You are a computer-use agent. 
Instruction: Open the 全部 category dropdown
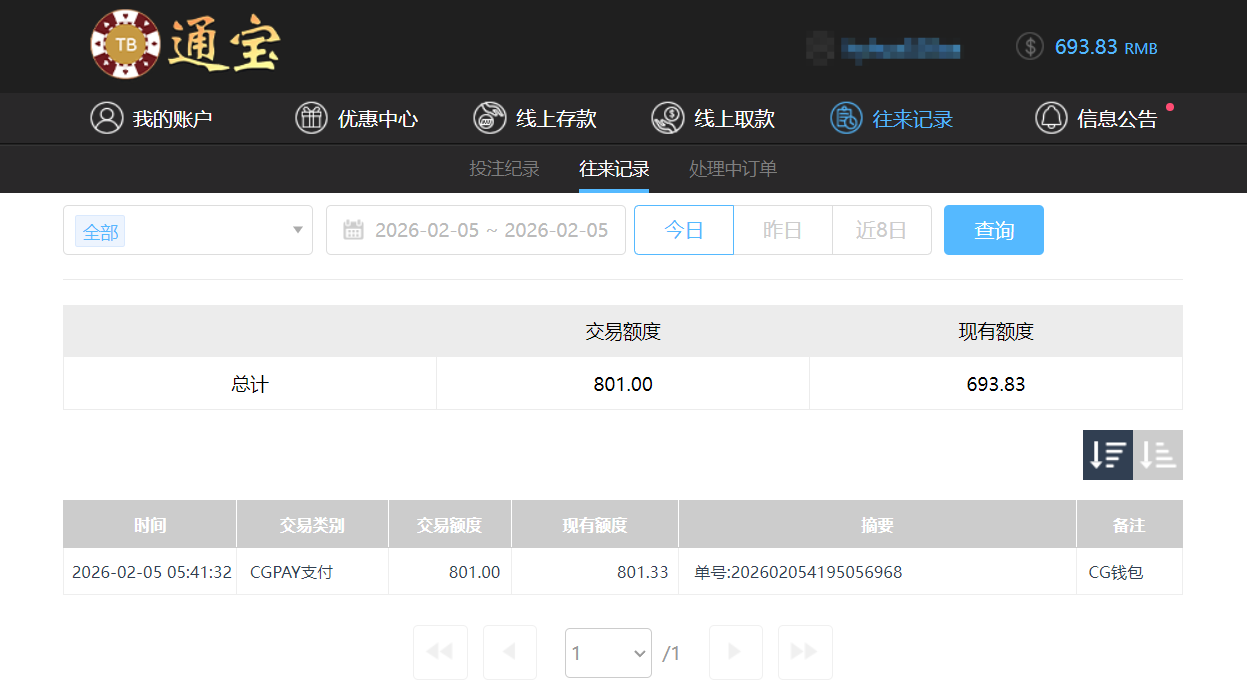pos(188,230)
